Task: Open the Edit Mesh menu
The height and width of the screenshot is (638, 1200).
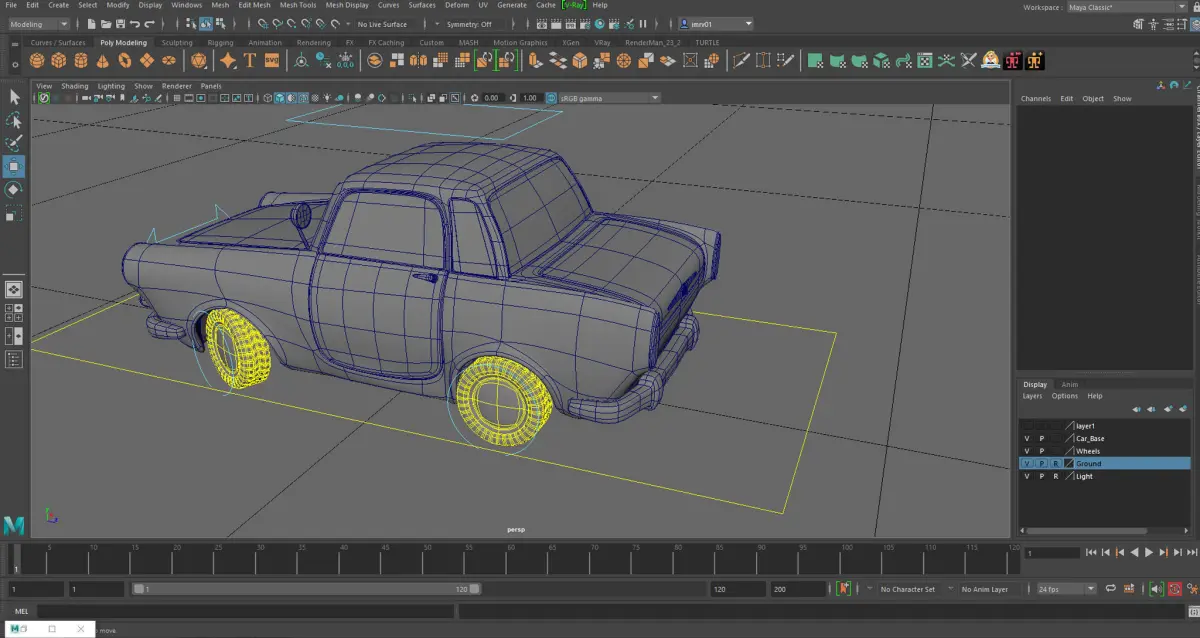Action: [254, 5]
